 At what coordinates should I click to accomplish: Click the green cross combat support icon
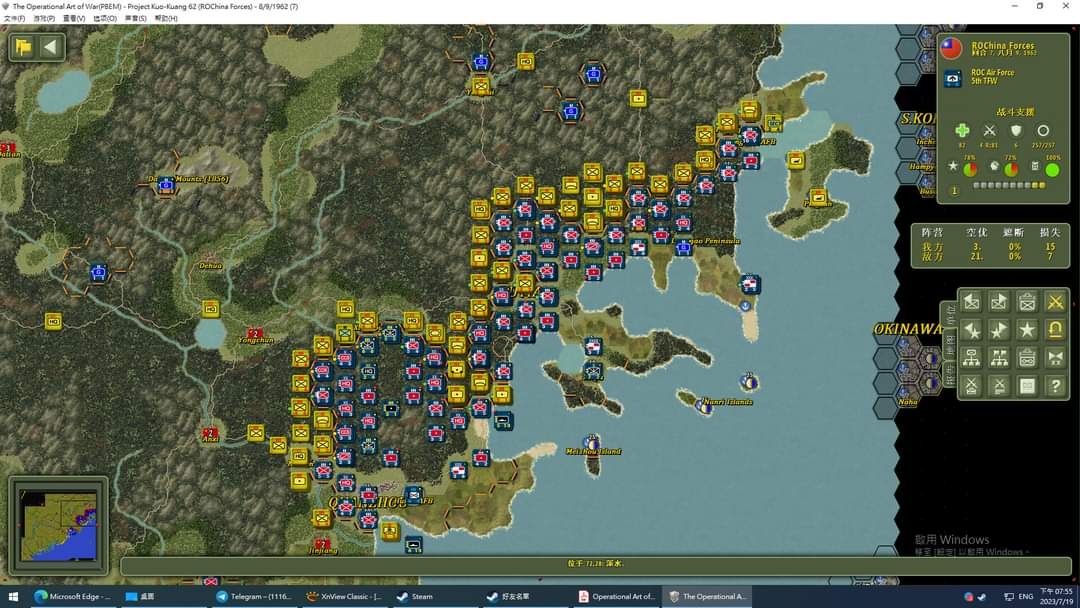click(962, 131)
